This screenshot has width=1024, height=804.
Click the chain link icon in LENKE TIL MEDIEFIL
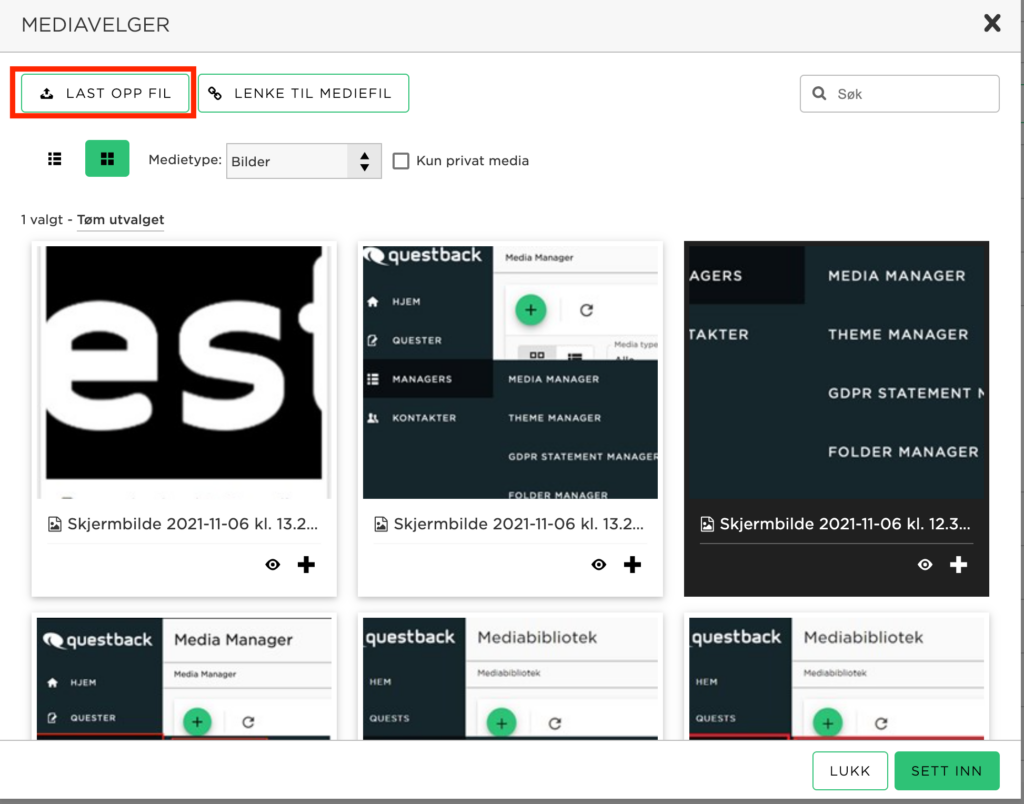tap(215, 93)
